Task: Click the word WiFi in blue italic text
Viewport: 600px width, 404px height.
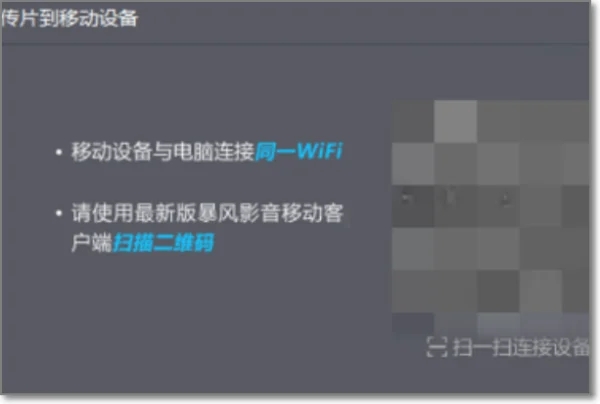Action: (x=320, y=151)
